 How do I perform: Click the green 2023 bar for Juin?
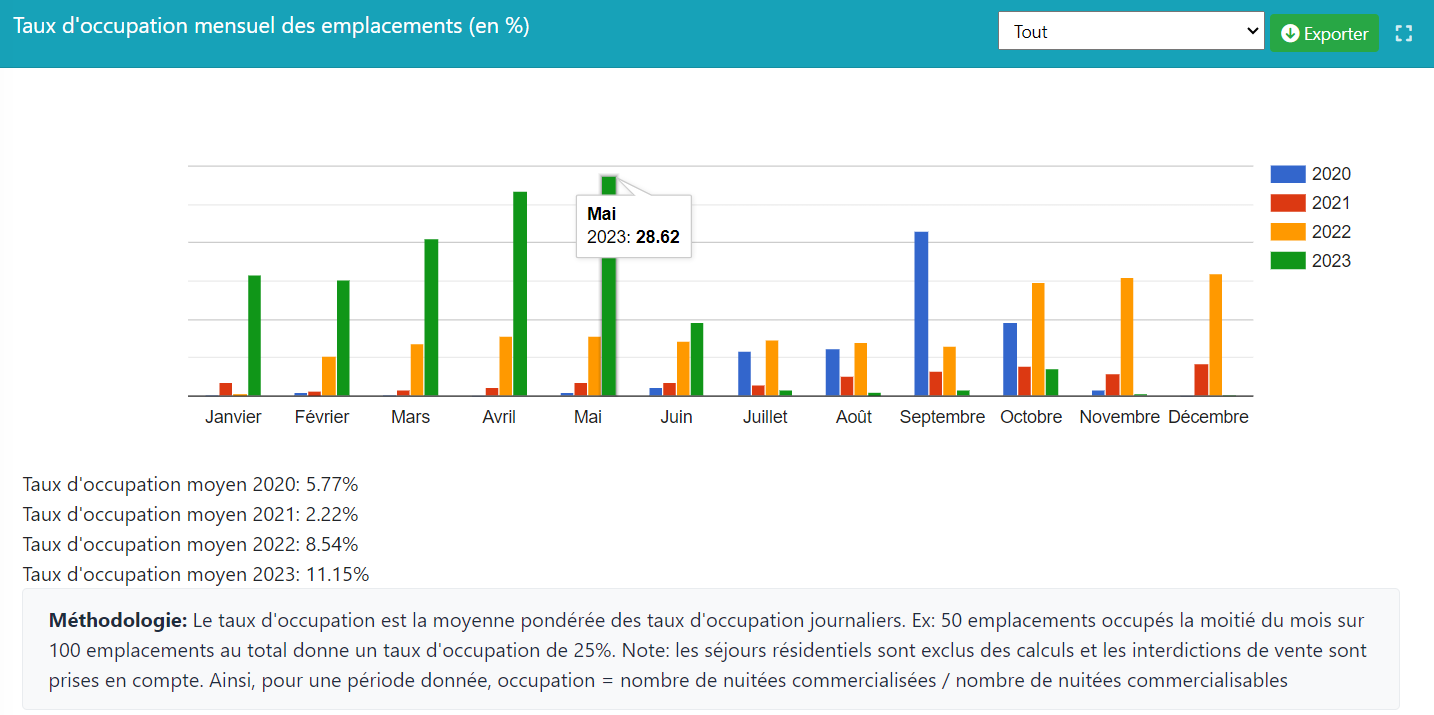[697, 359]
